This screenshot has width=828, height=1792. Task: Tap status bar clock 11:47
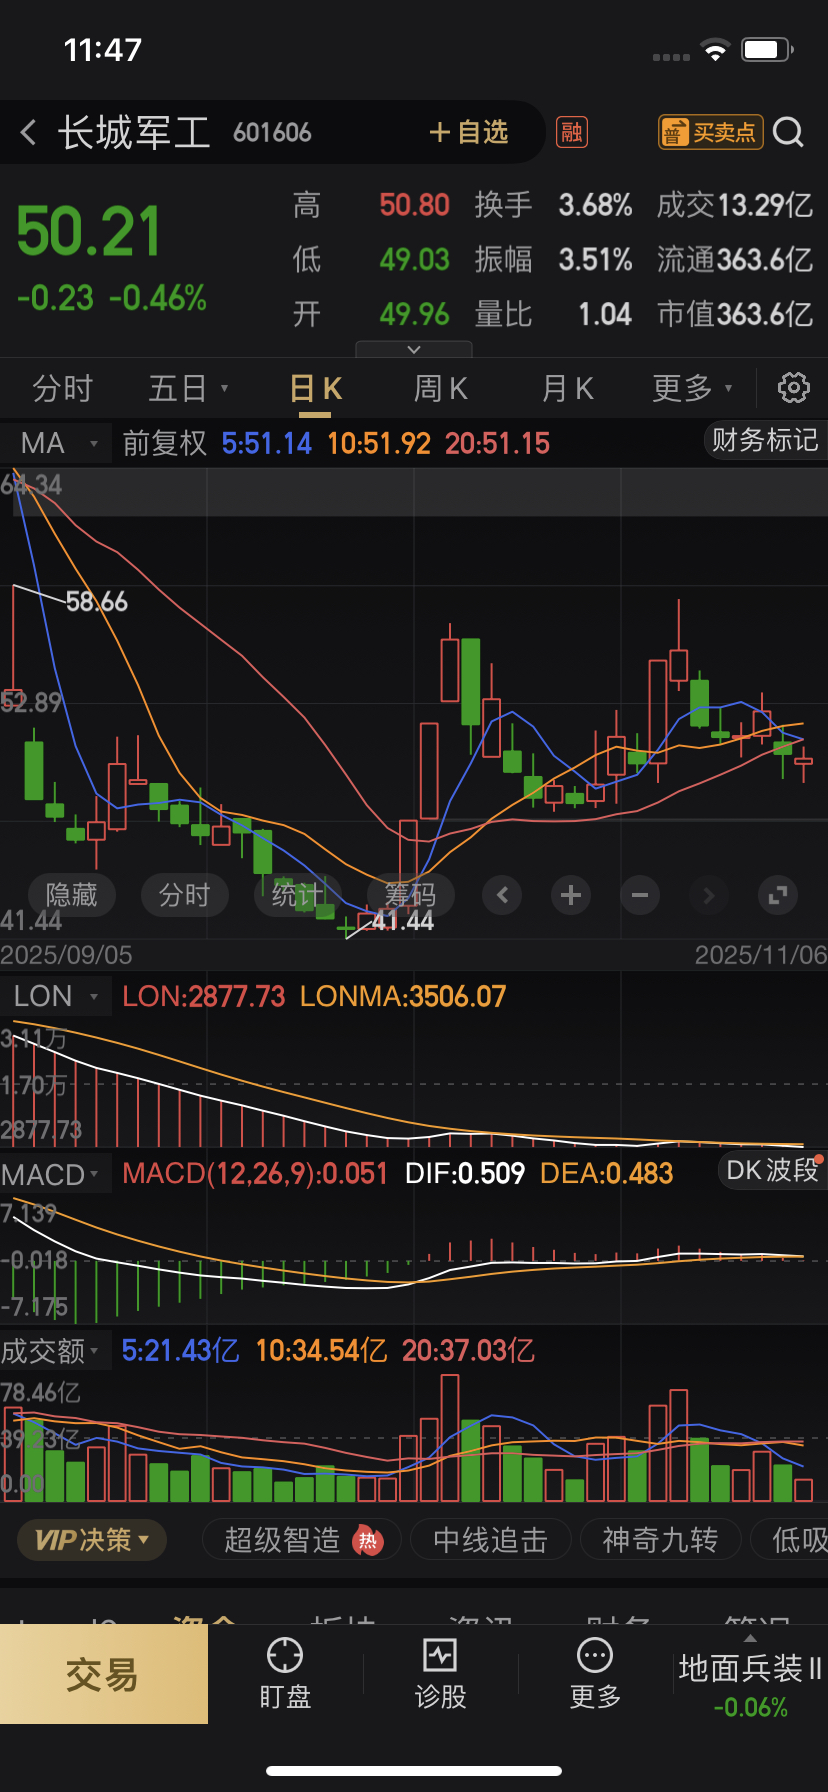coord(103,50)
